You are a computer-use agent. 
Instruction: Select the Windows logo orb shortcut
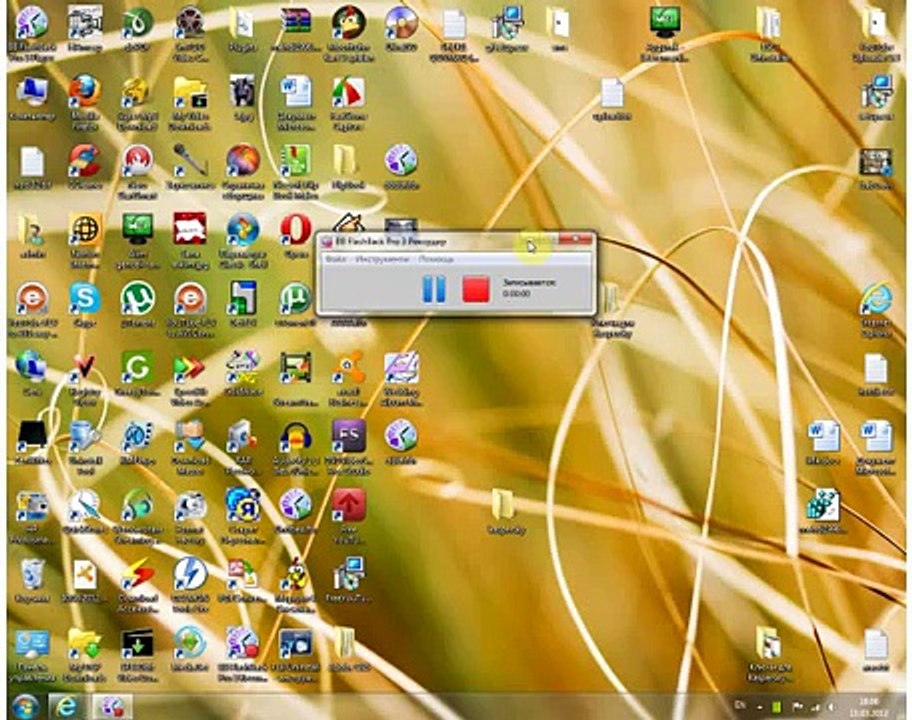pos(243,240)
